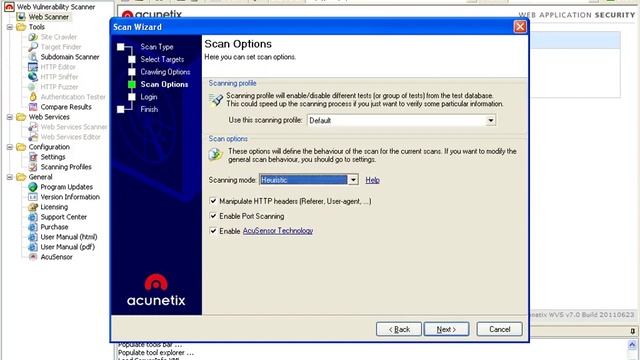Image resolution: width=640 pixels, height=360 pixels.
Task: Collapse the Web Services tree node
Action: point(10,117)
